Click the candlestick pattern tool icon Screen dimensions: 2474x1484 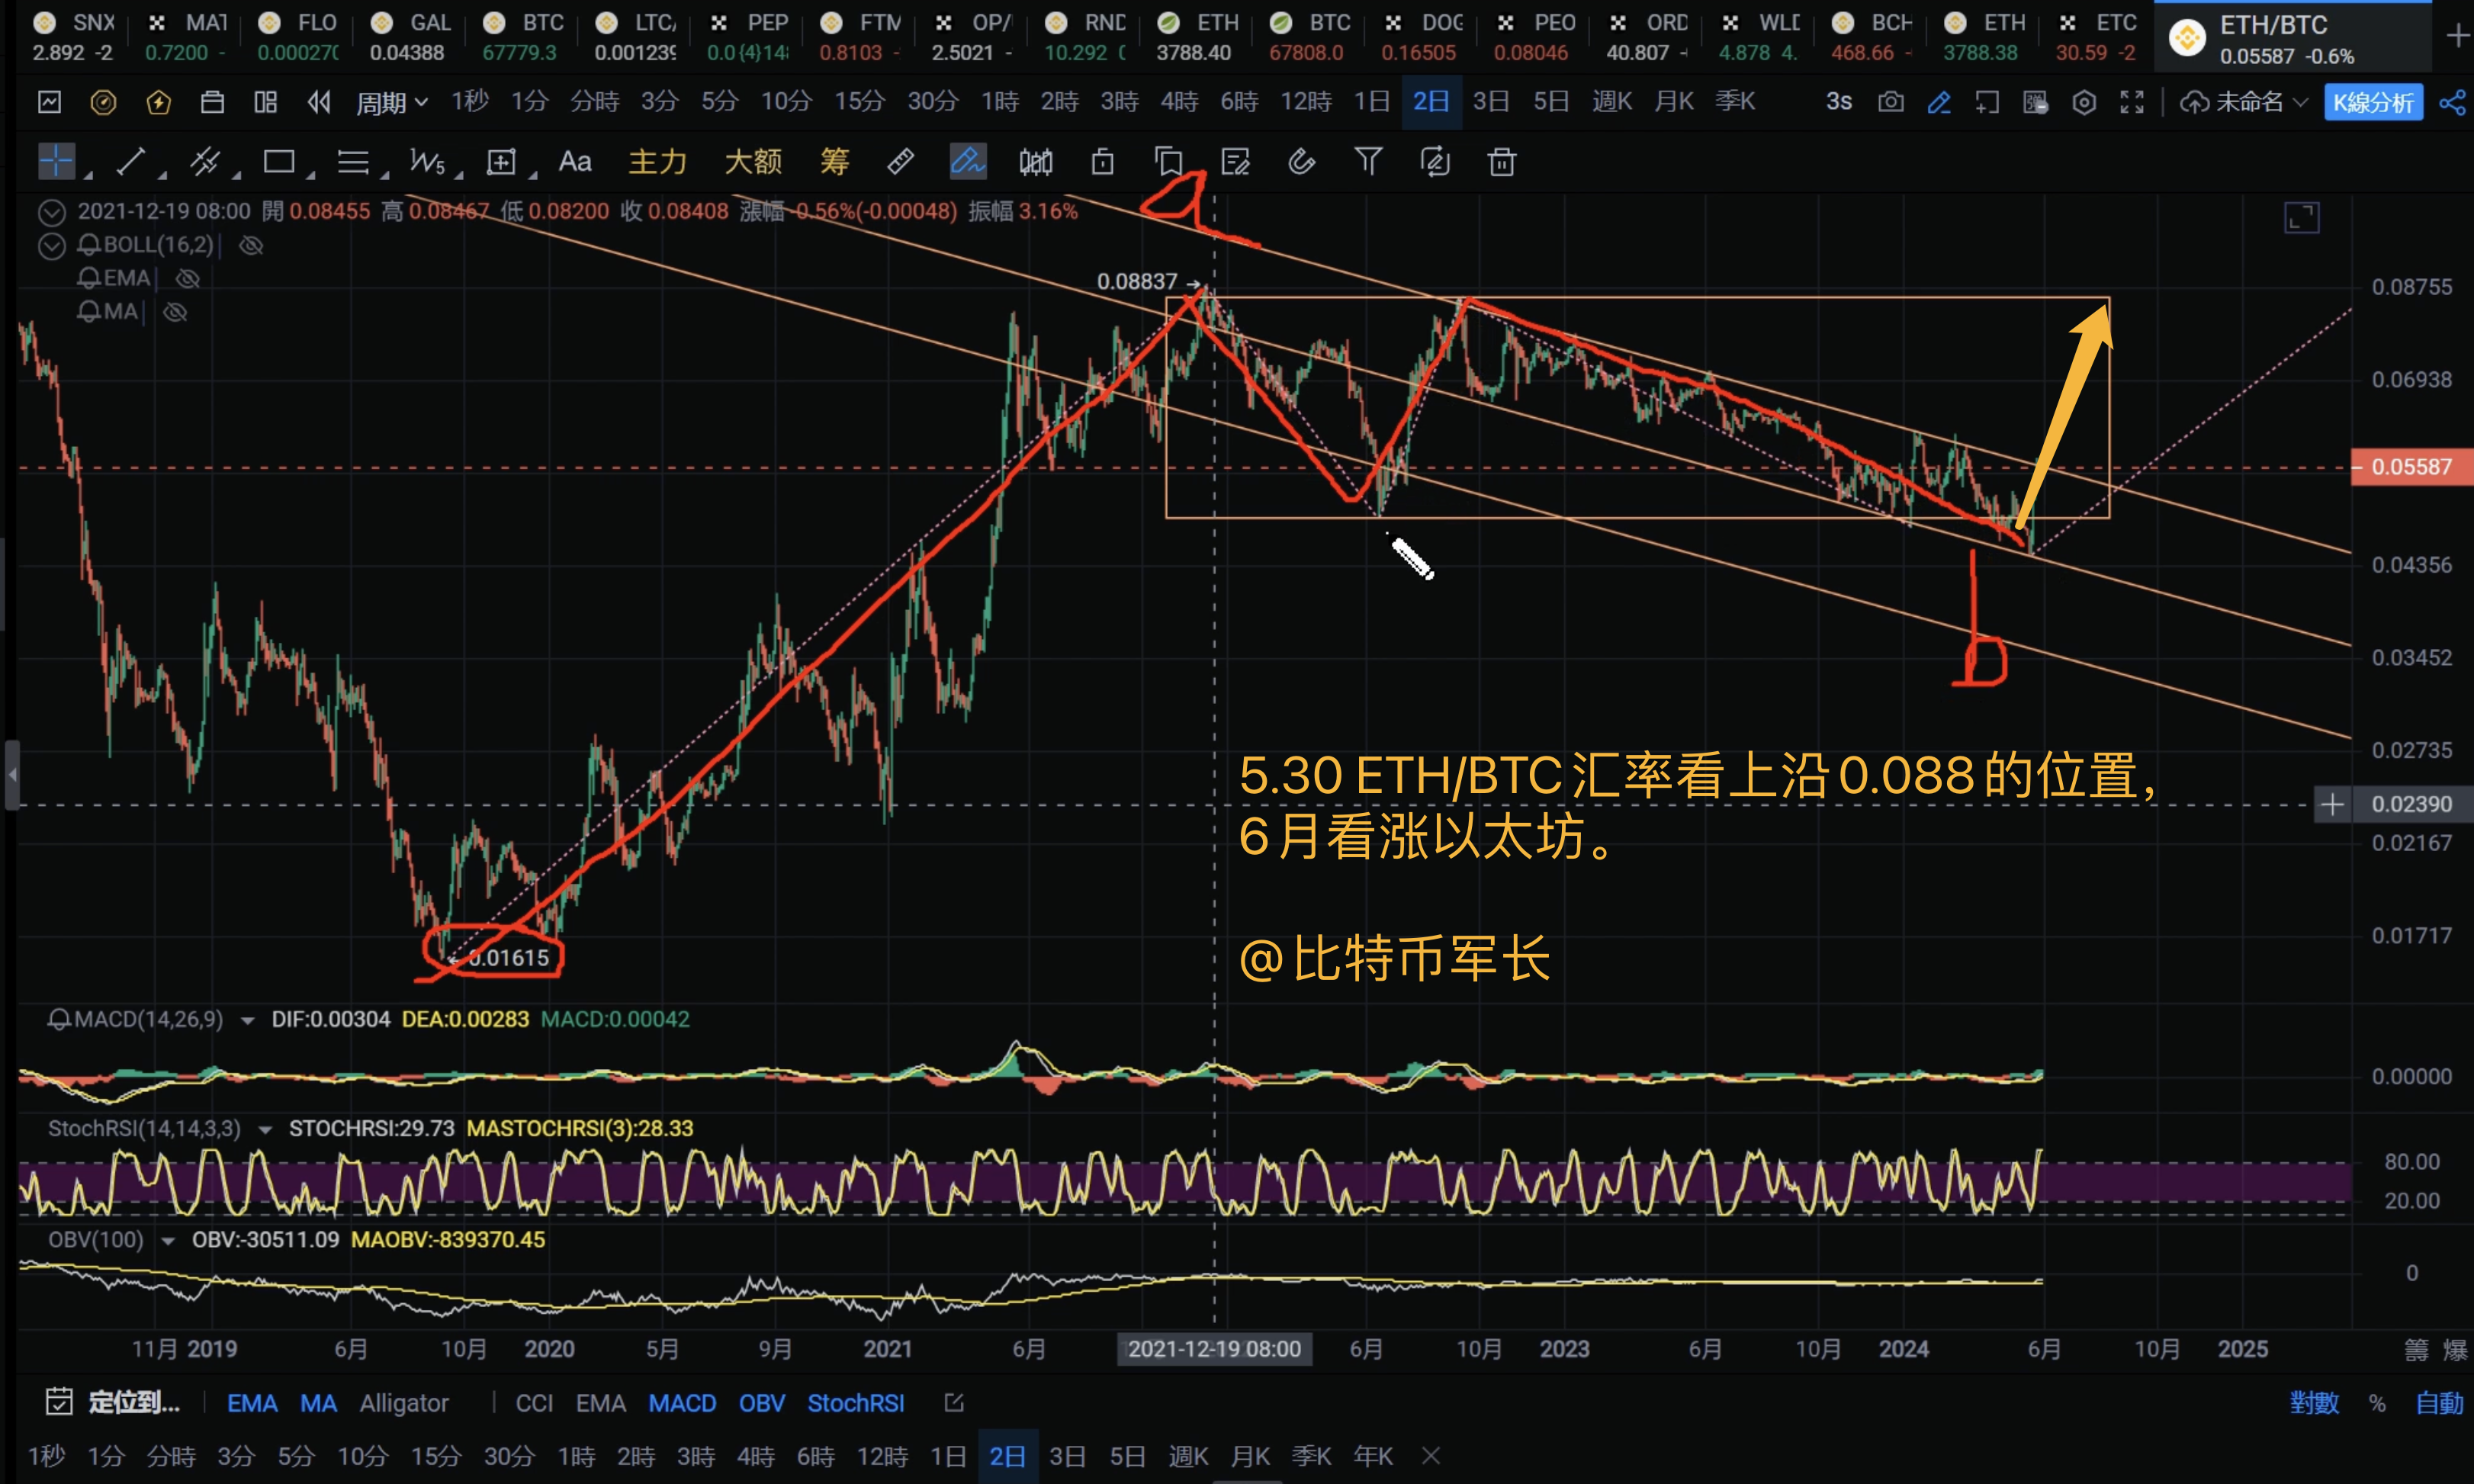pyautogui.click(x=1035, y=161)
